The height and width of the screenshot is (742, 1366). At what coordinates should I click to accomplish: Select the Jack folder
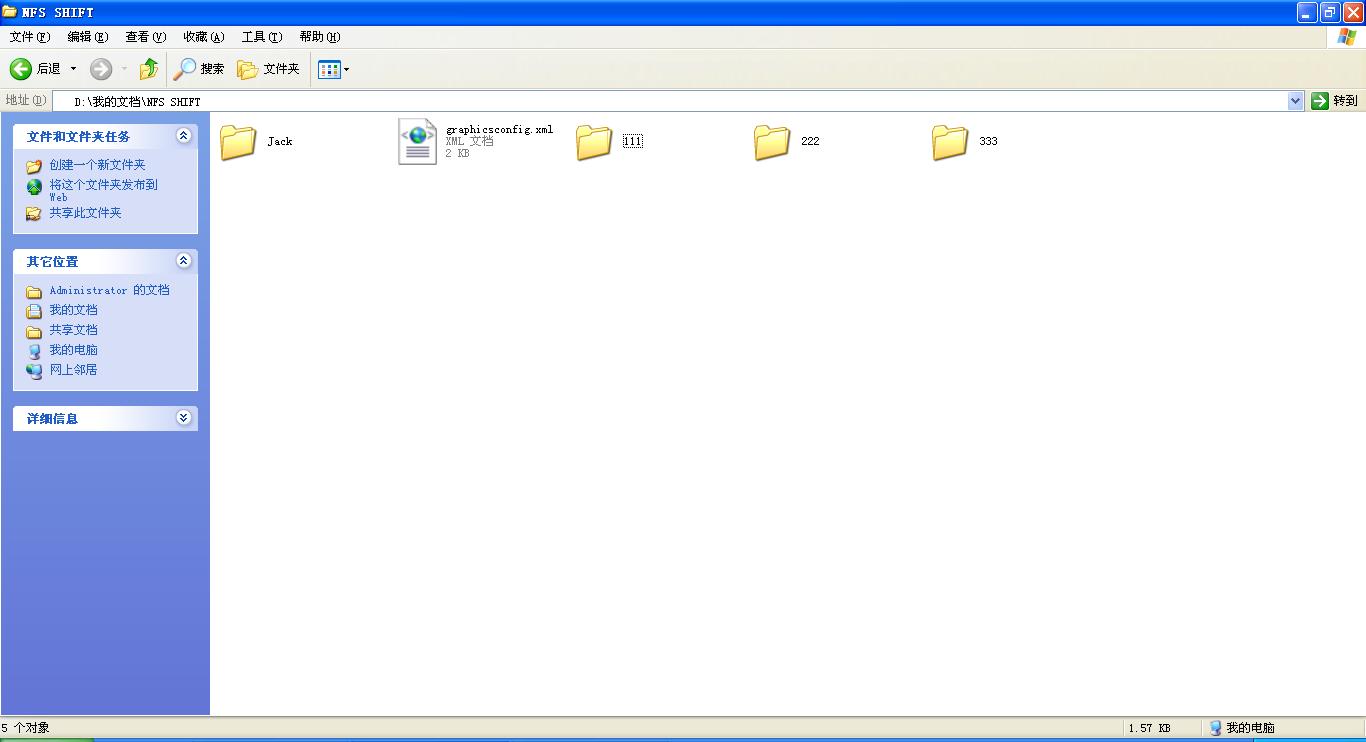point(239,142)
